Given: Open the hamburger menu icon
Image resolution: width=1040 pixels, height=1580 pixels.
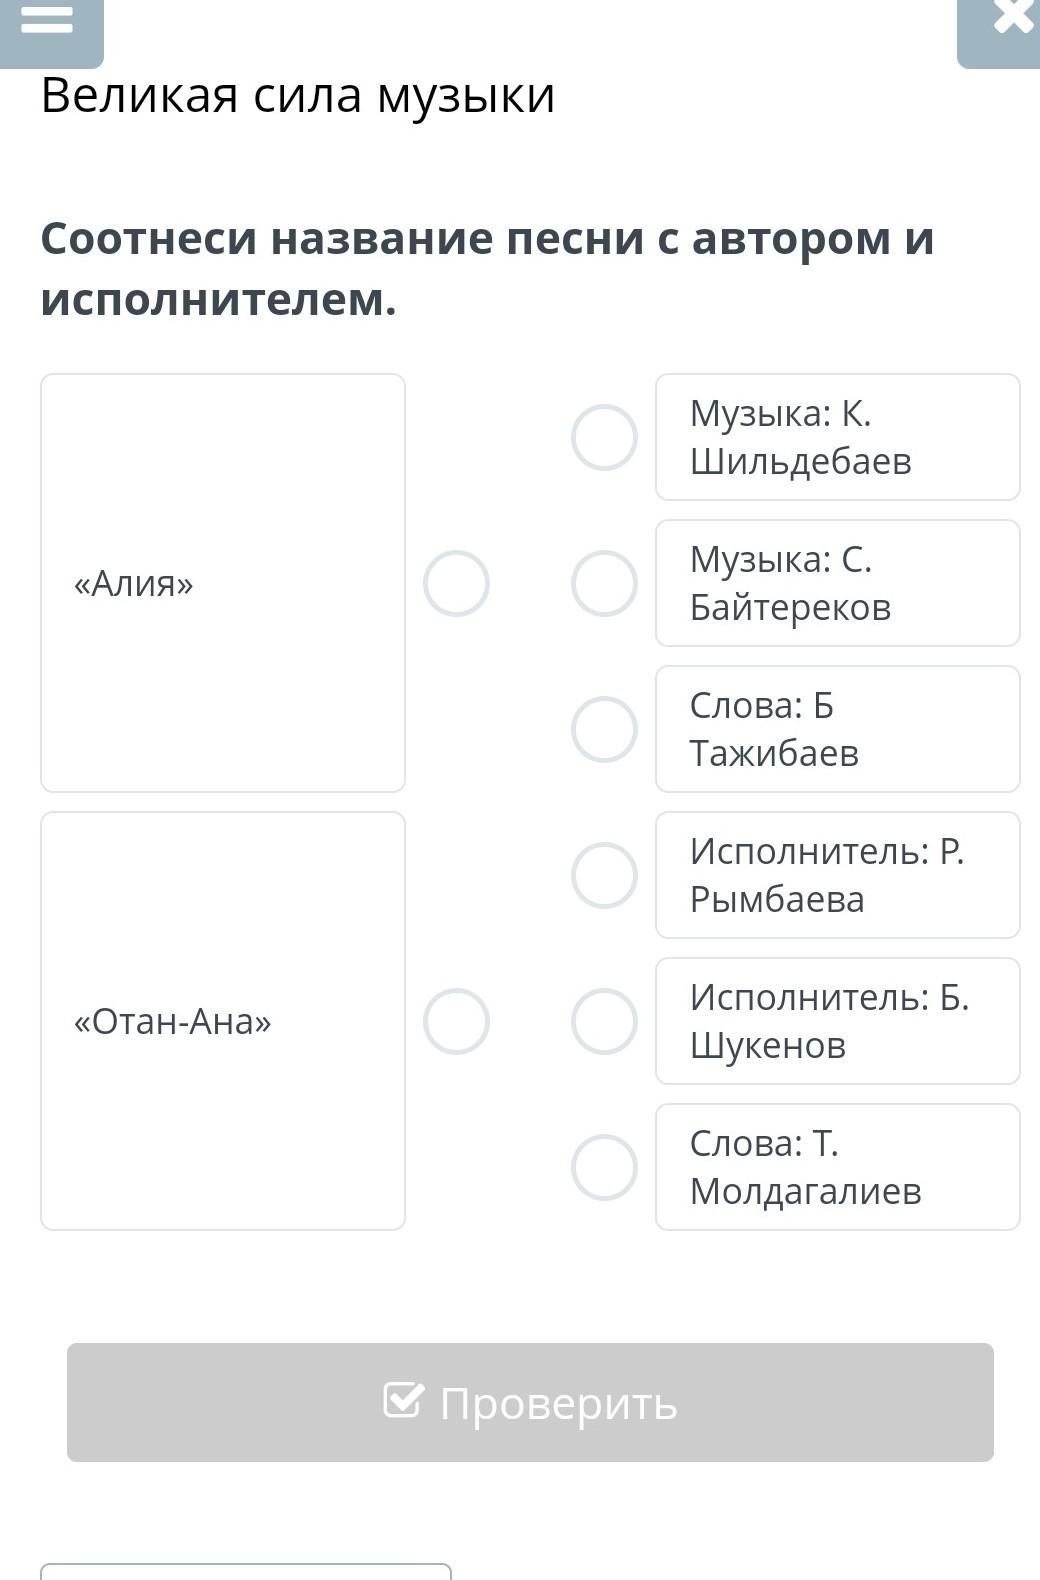Looking at the screenshot, I should (47, 22).
